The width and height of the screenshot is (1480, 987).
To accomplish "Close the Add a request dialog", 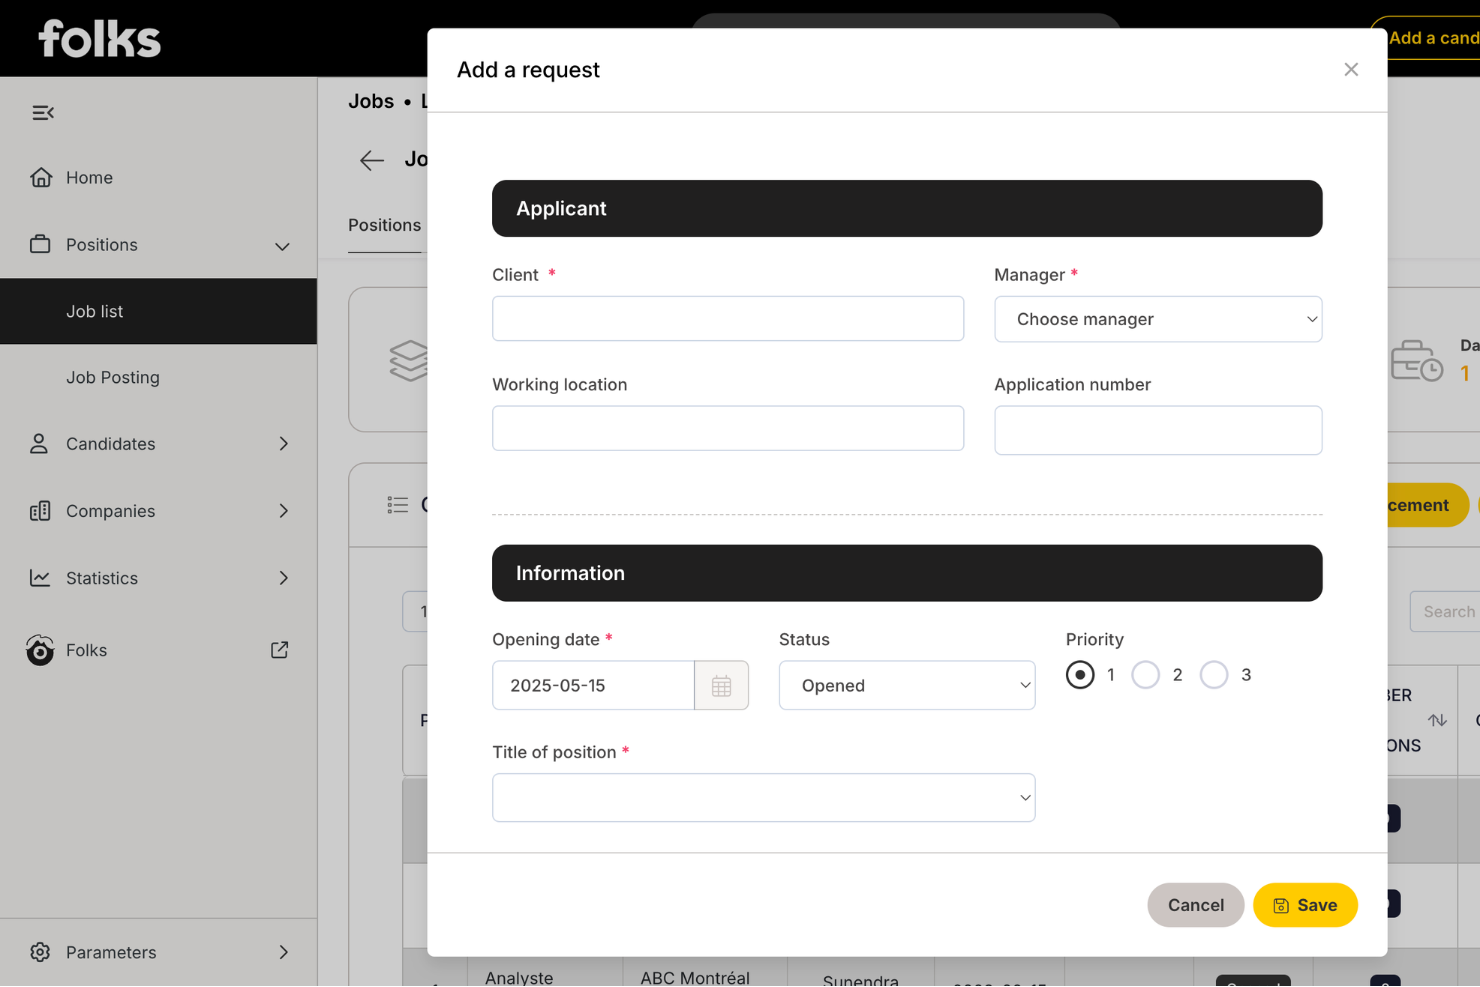I will click(1351, 69).
